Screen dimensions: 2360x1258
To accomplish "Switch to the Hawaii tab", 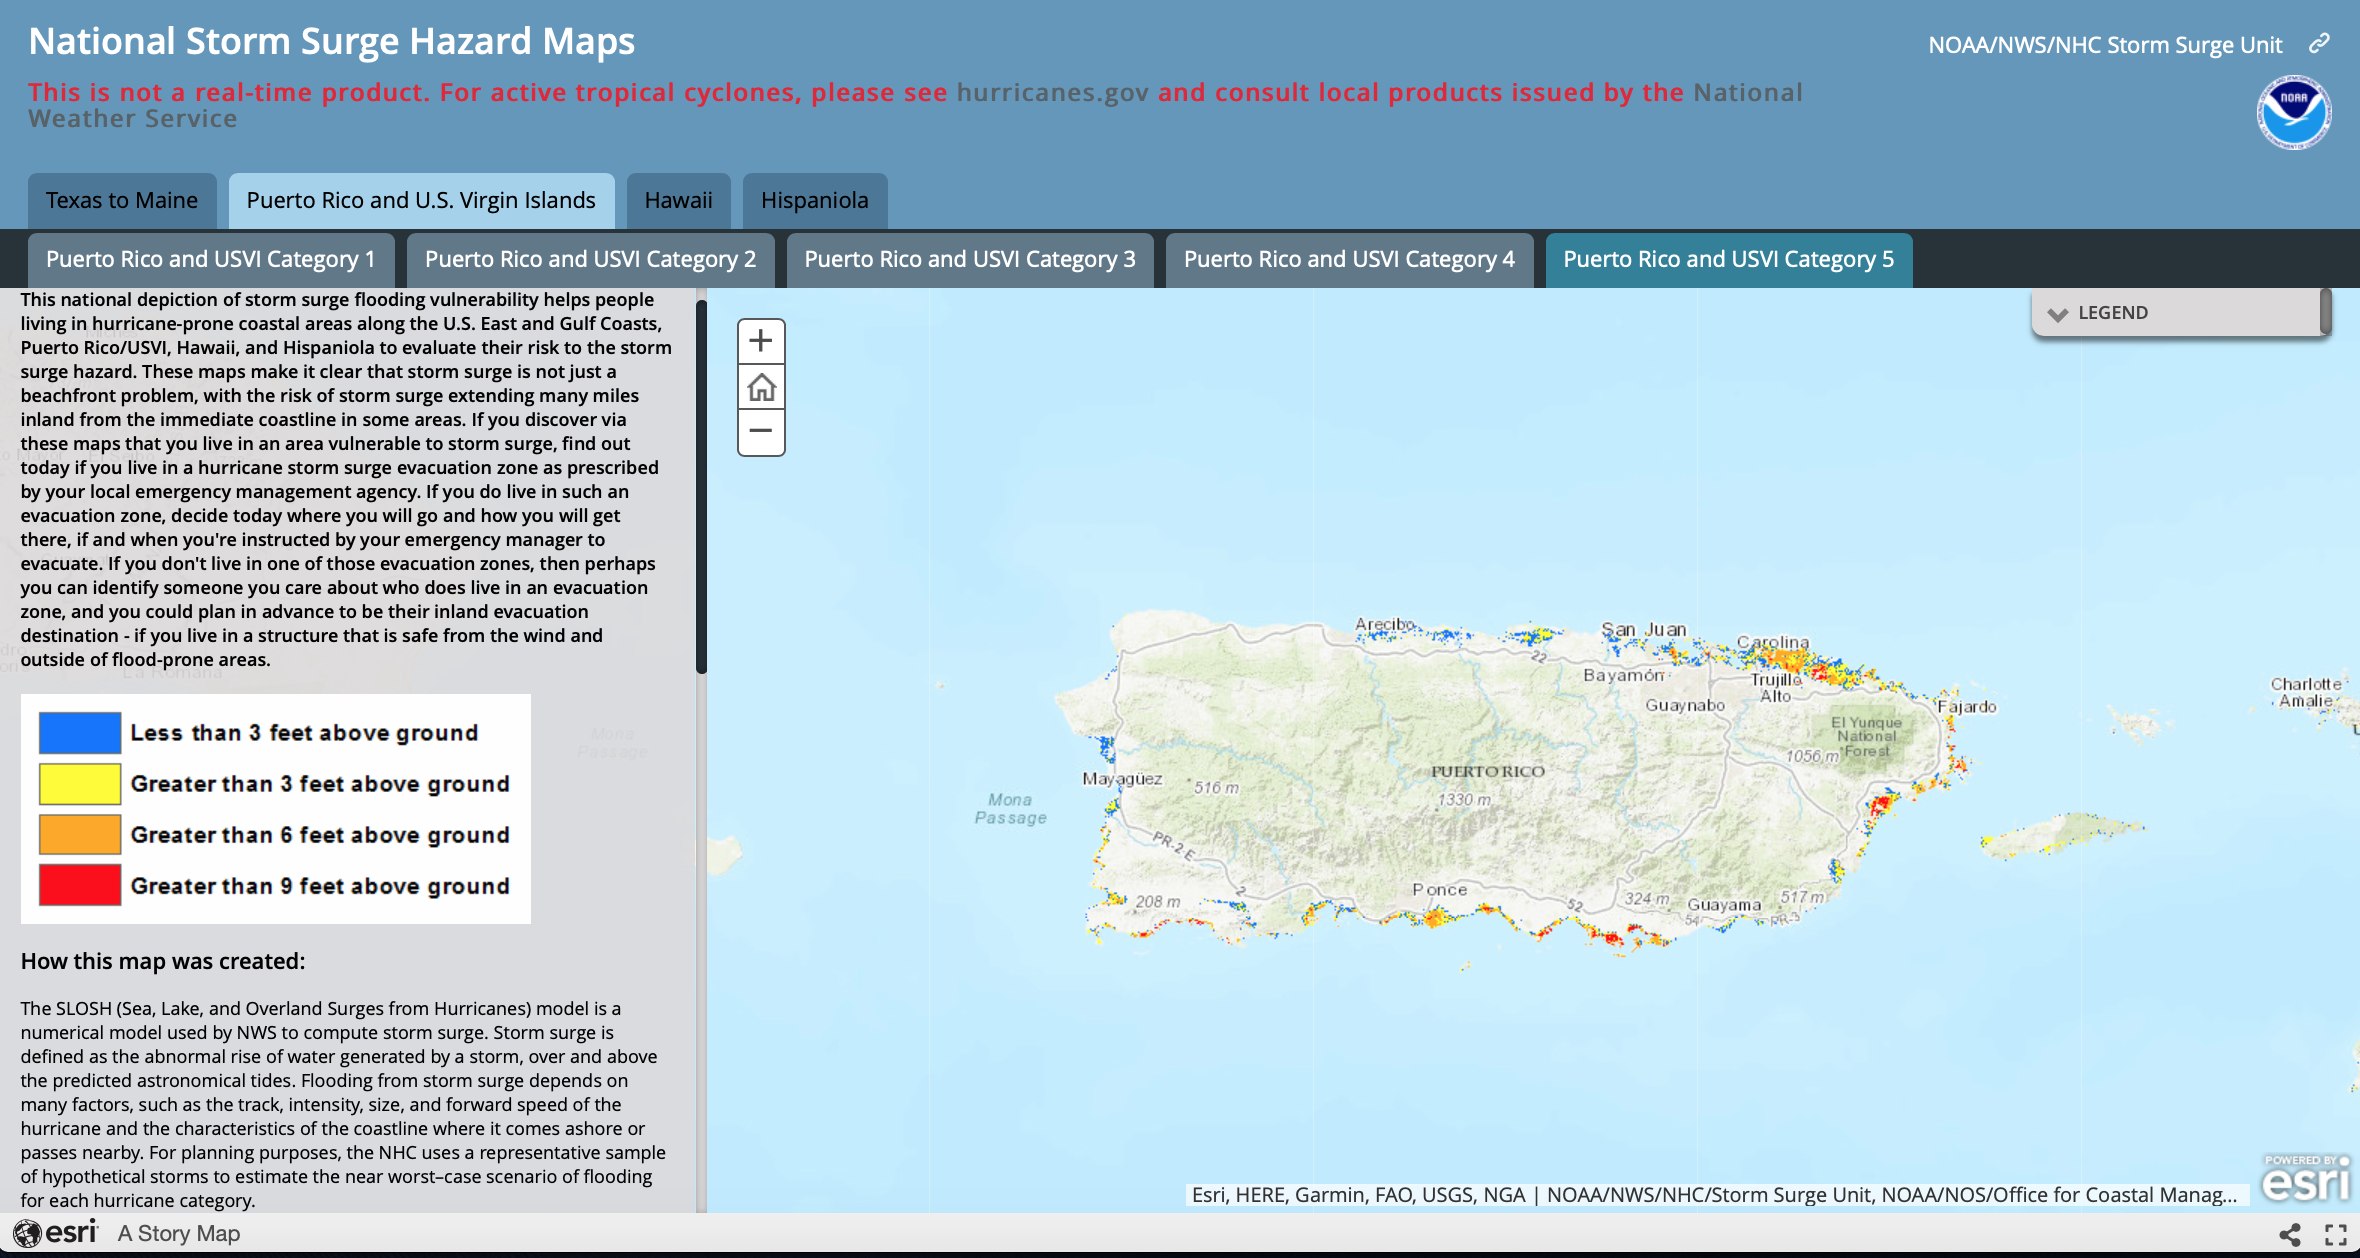I will (x=678, y=200).
